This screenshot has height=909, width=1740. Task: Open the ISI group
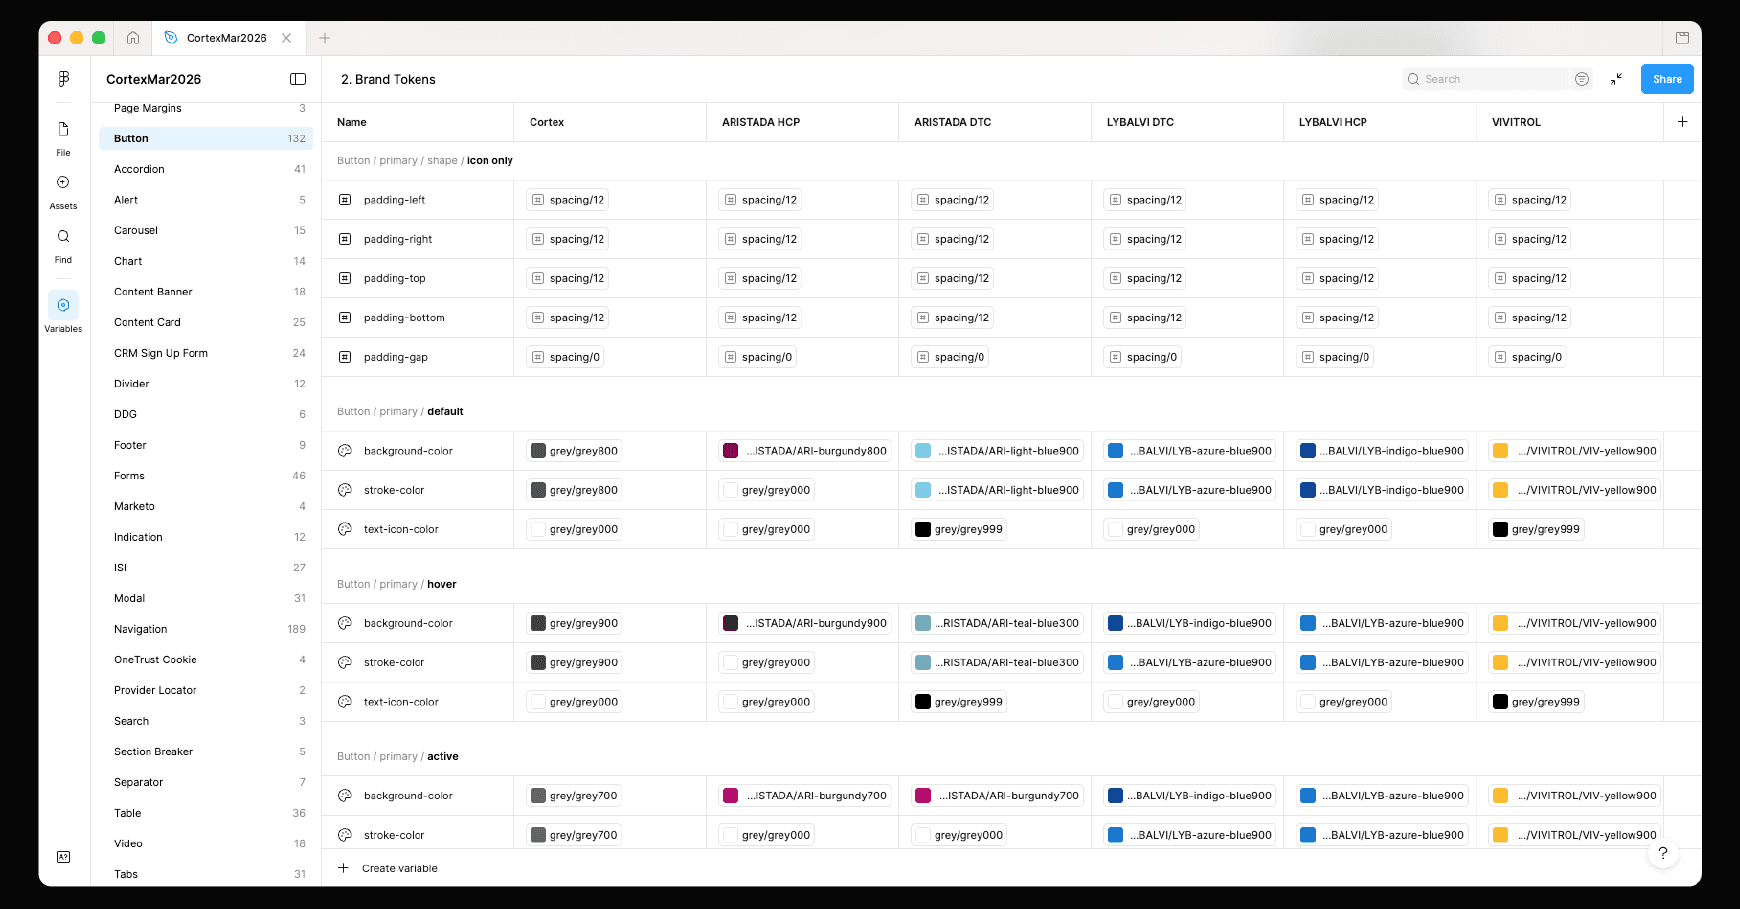coord(206,567)
